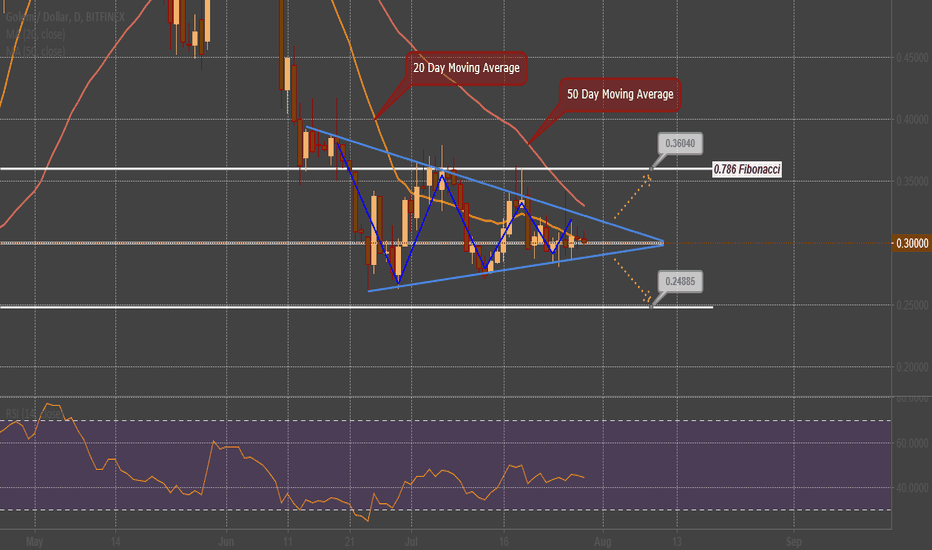Click the current price tag 0.30000

point(912,243)
